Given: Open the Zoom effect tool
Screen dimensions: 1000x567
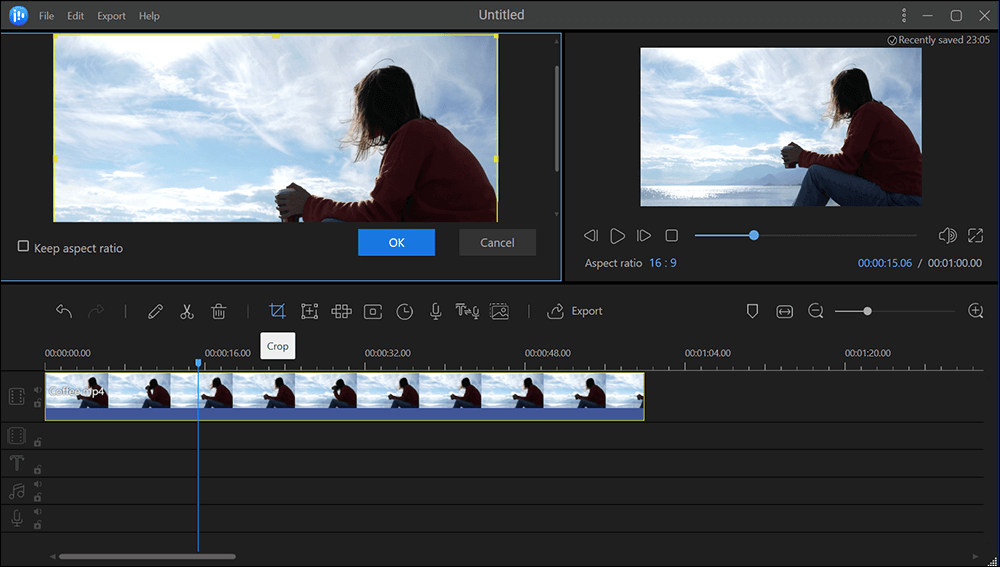Looking at the screenshot, I should point(309,311).
